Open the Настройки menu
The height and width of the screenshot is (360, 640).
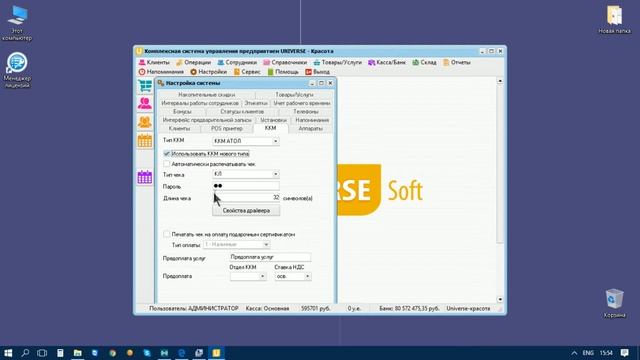209,72
